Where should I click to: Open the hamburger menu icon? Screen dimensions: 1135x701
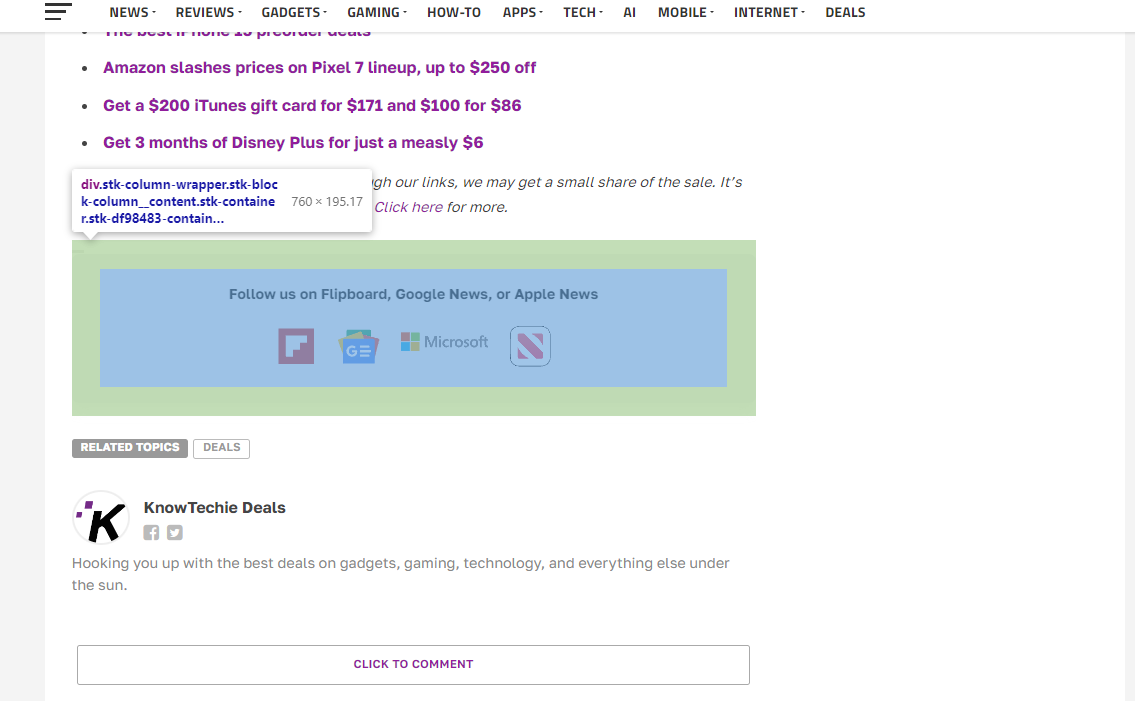58,12
